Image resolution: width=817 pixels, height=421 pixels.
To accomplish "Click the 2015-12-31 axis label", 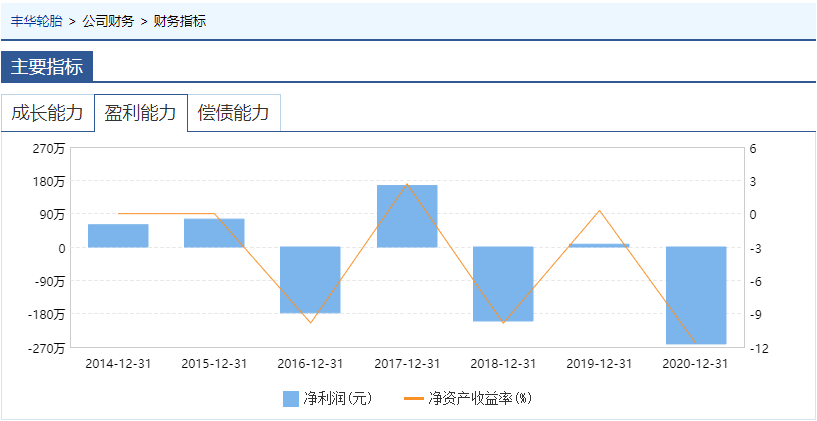I will coord(214,363).
